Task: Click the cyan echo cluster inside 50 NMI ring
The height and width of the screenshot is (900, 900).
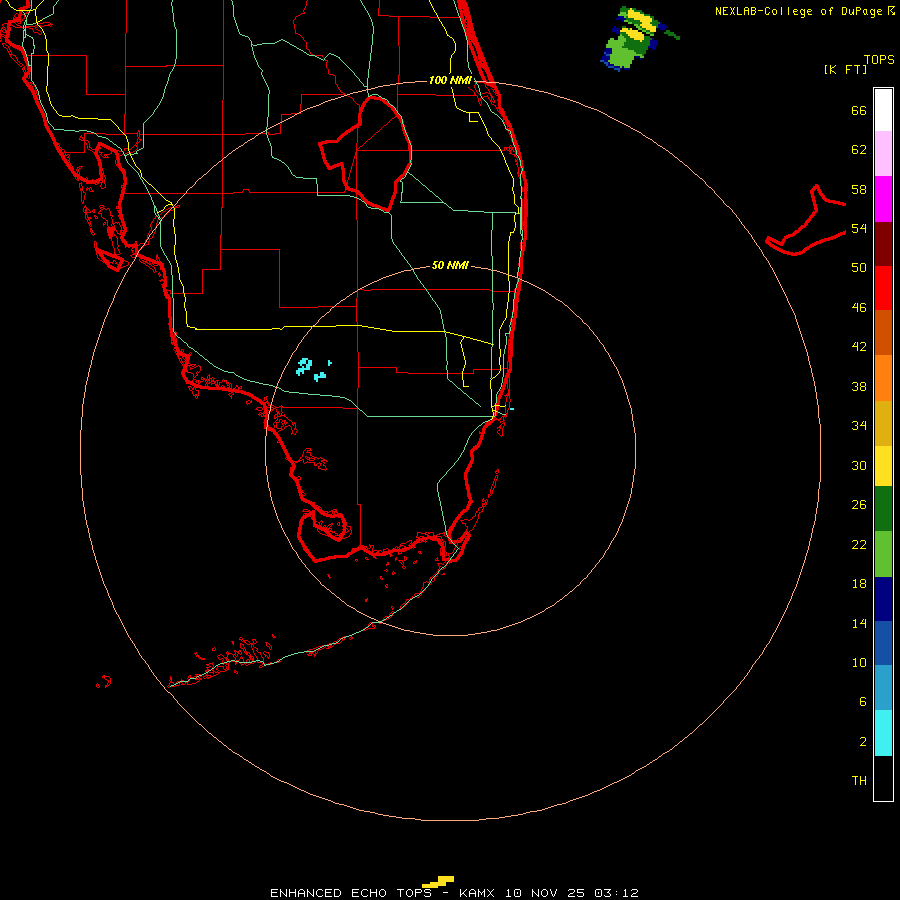Action: (313, 369)
